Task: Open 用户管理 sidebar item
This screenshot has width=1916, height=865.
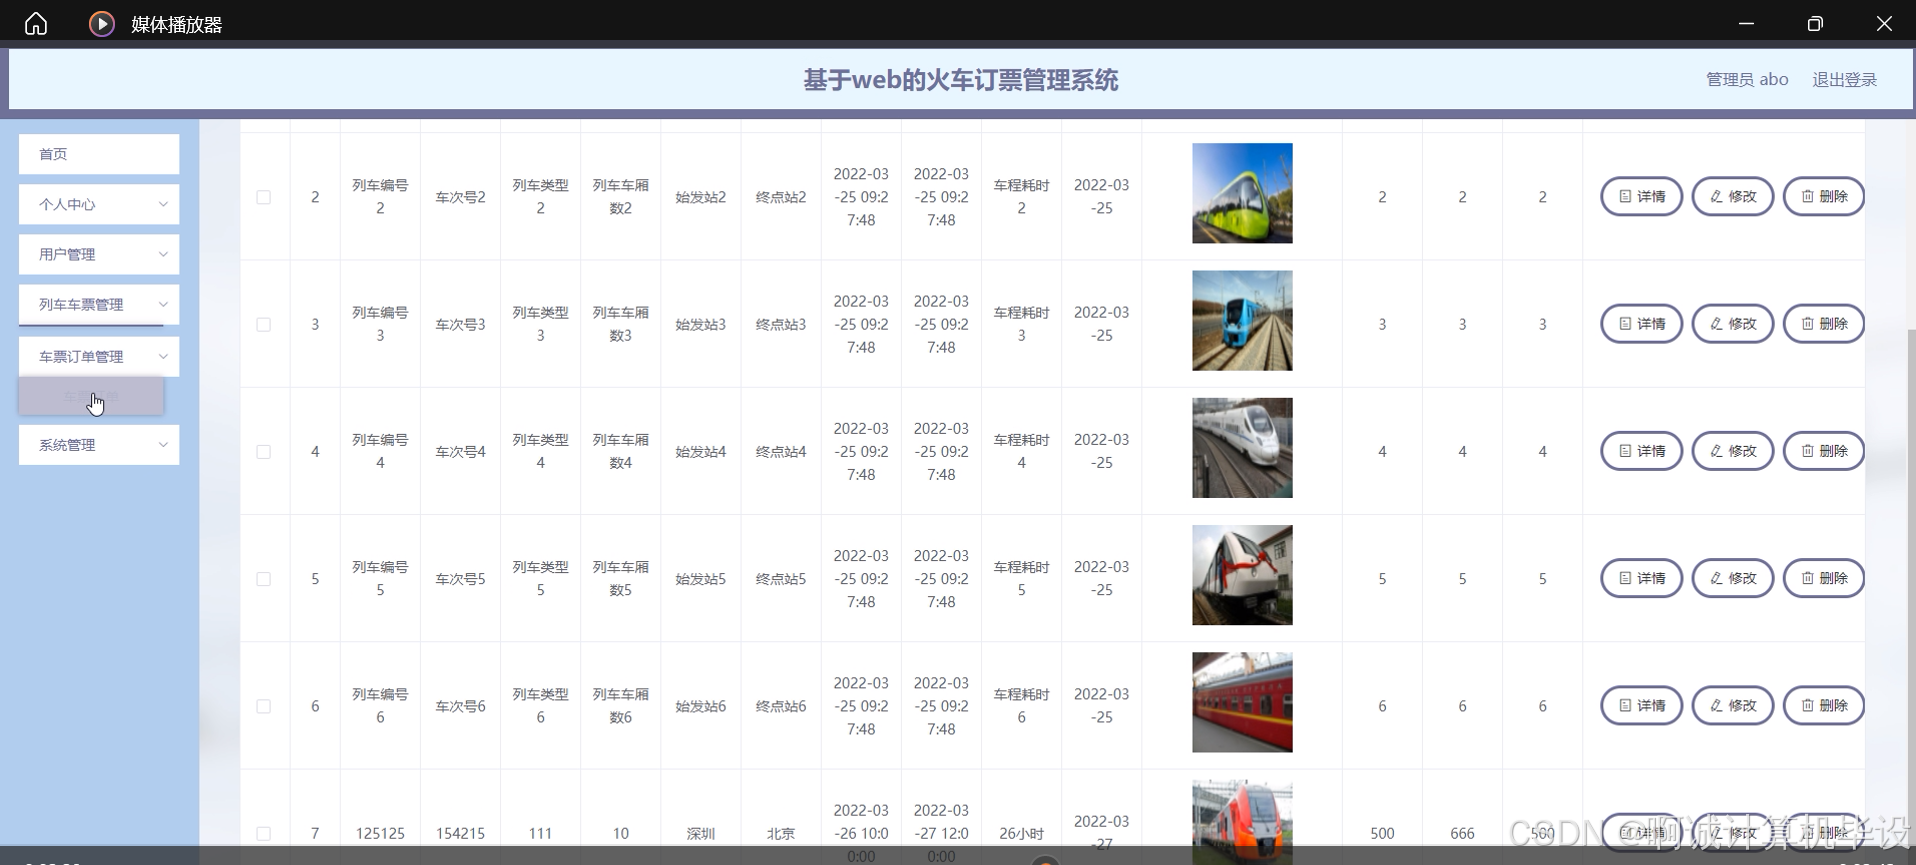Action: pos(99,254)
